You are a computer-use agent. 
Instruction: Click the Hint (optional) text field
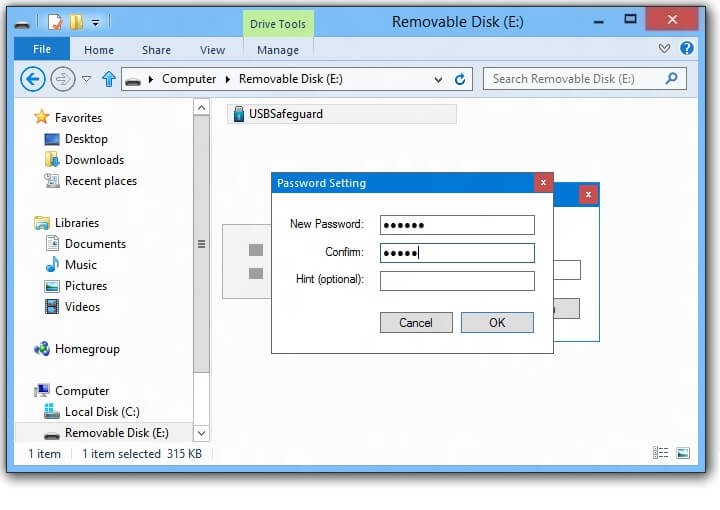click(x=457, y=280)
